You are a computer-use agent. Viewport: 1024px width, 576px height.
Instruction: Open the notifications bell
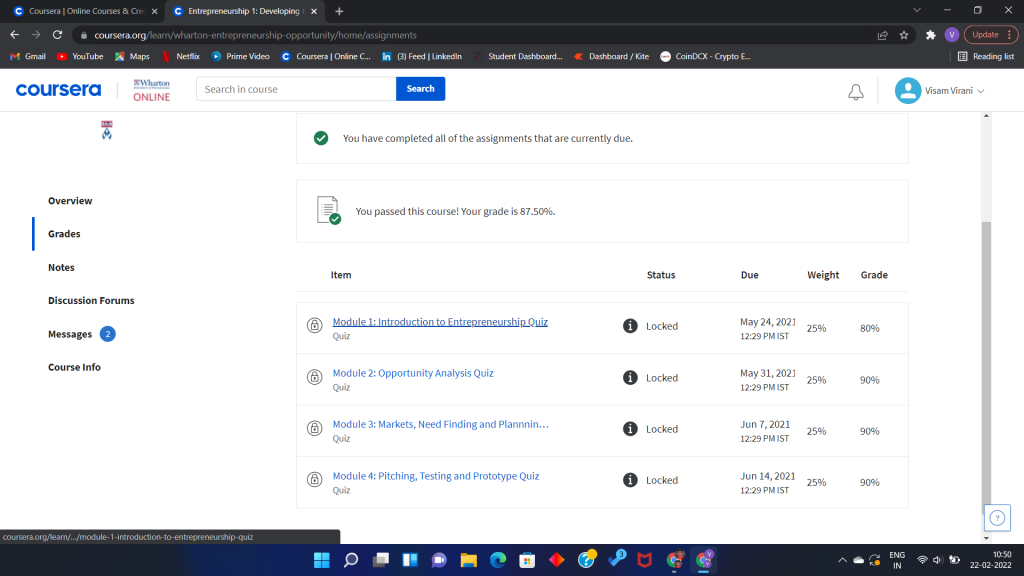[x=856, y=91]
